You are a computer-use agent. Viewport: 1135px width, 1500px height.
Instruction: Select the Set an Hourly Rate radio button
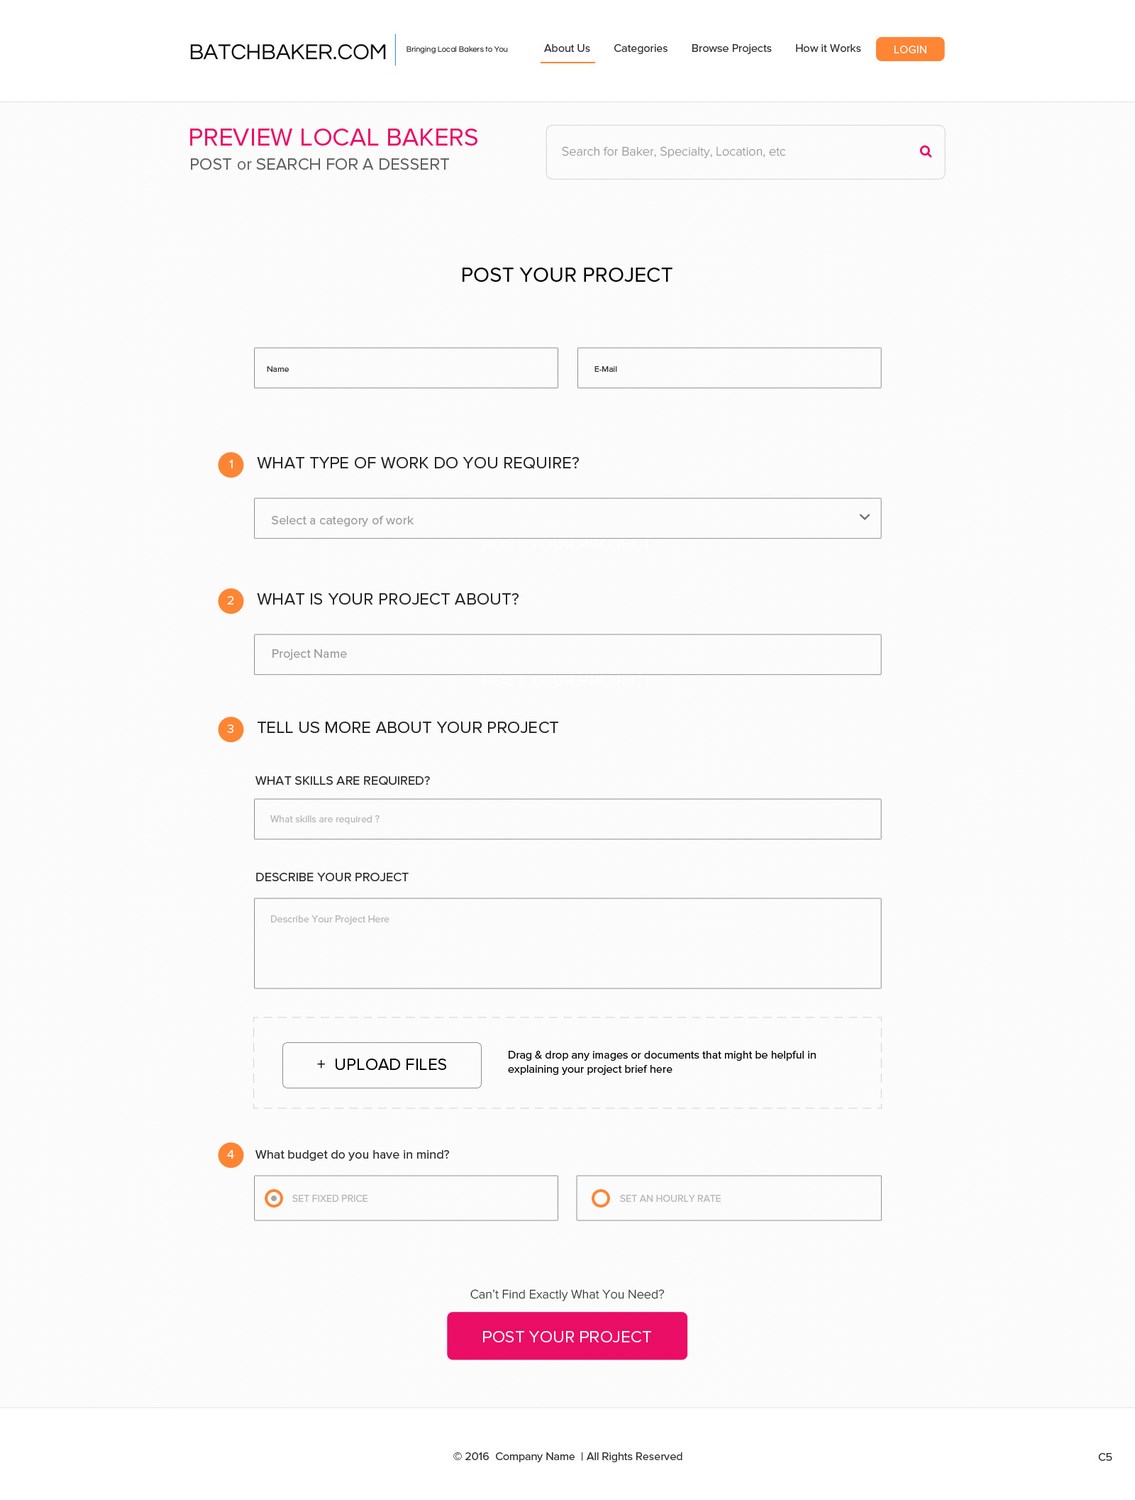(x=601, y=1198)
